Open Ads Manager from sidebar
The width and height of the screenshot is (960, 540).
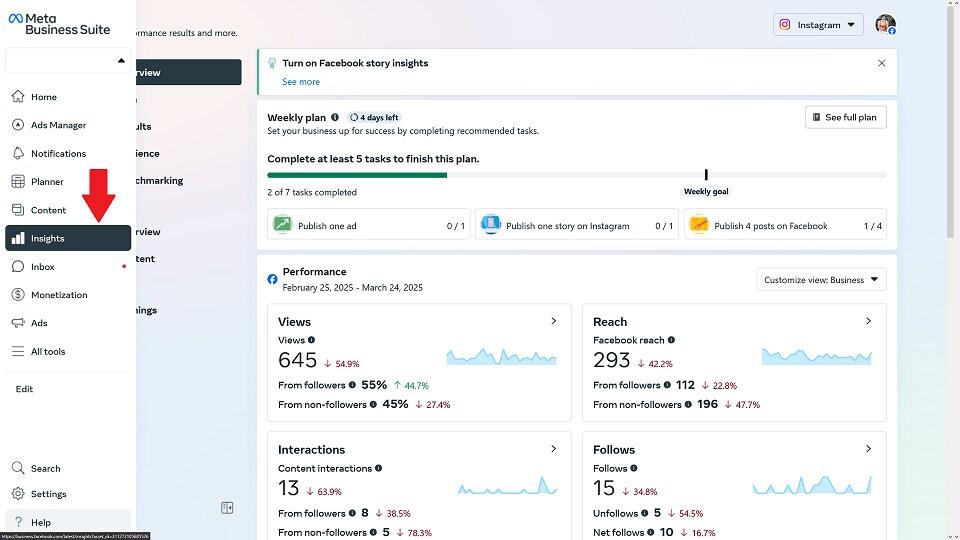17,125
